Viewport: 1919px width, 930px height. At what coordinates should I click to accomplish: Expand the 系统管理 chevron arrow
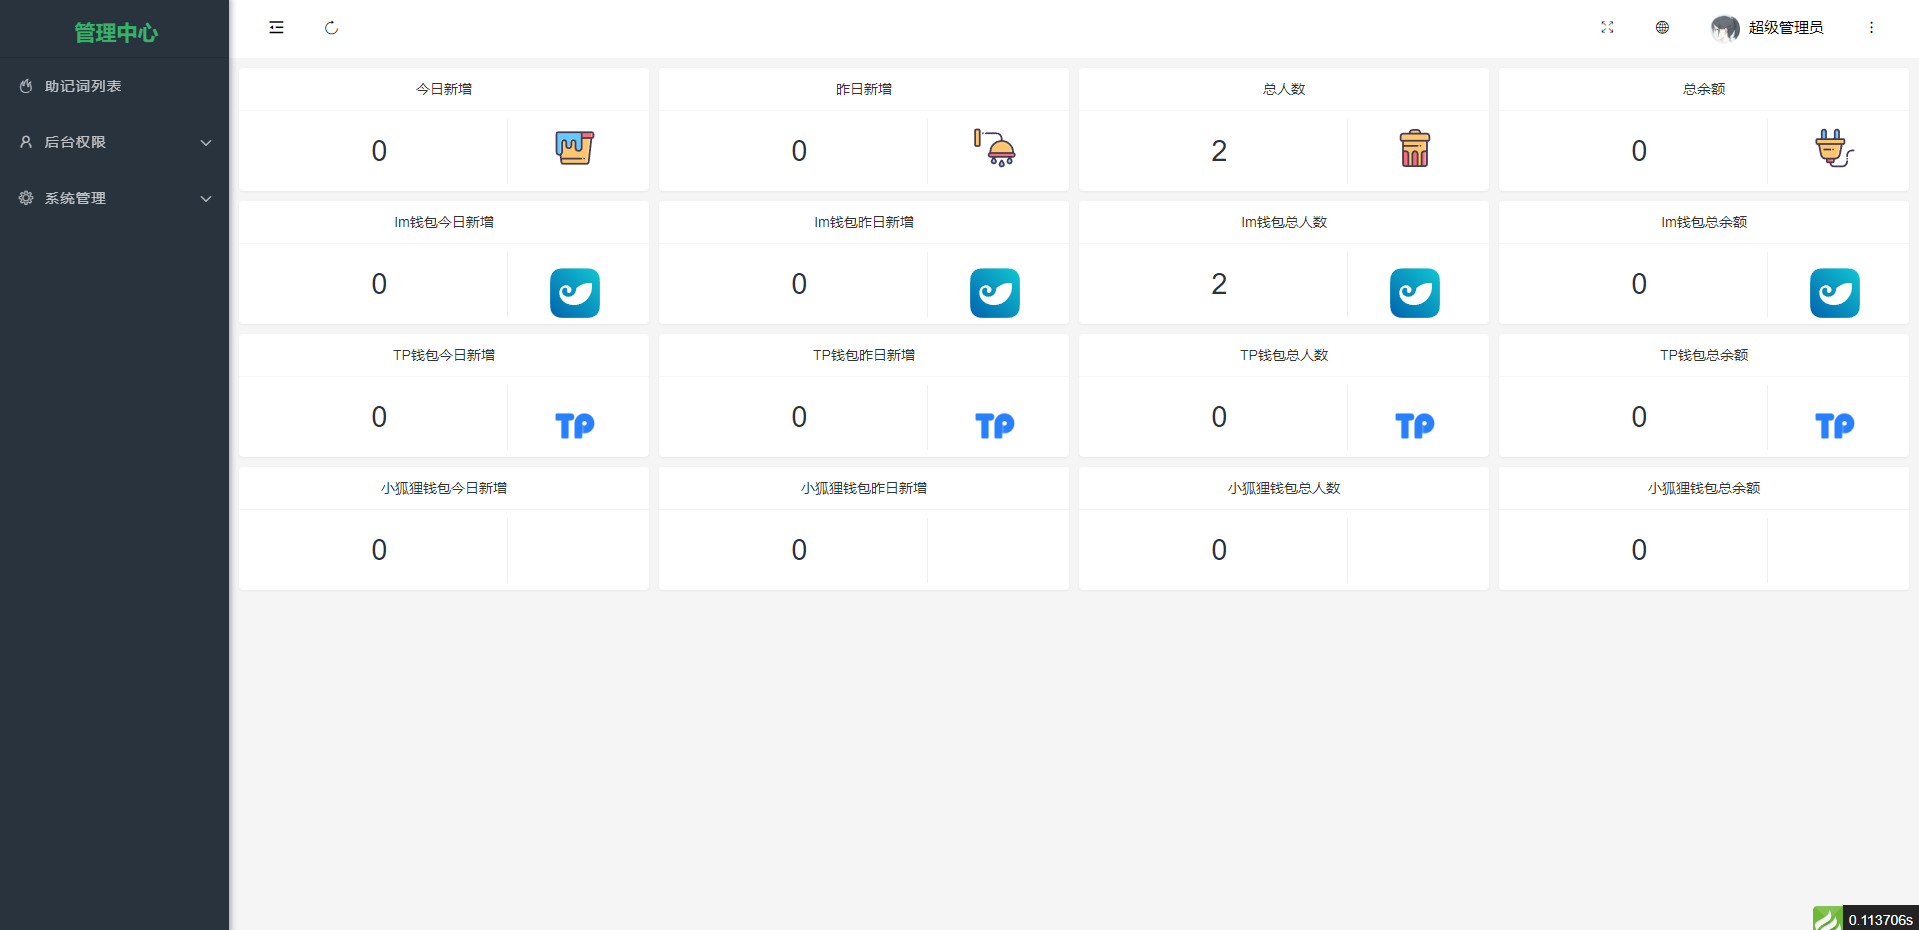[206, 199]
